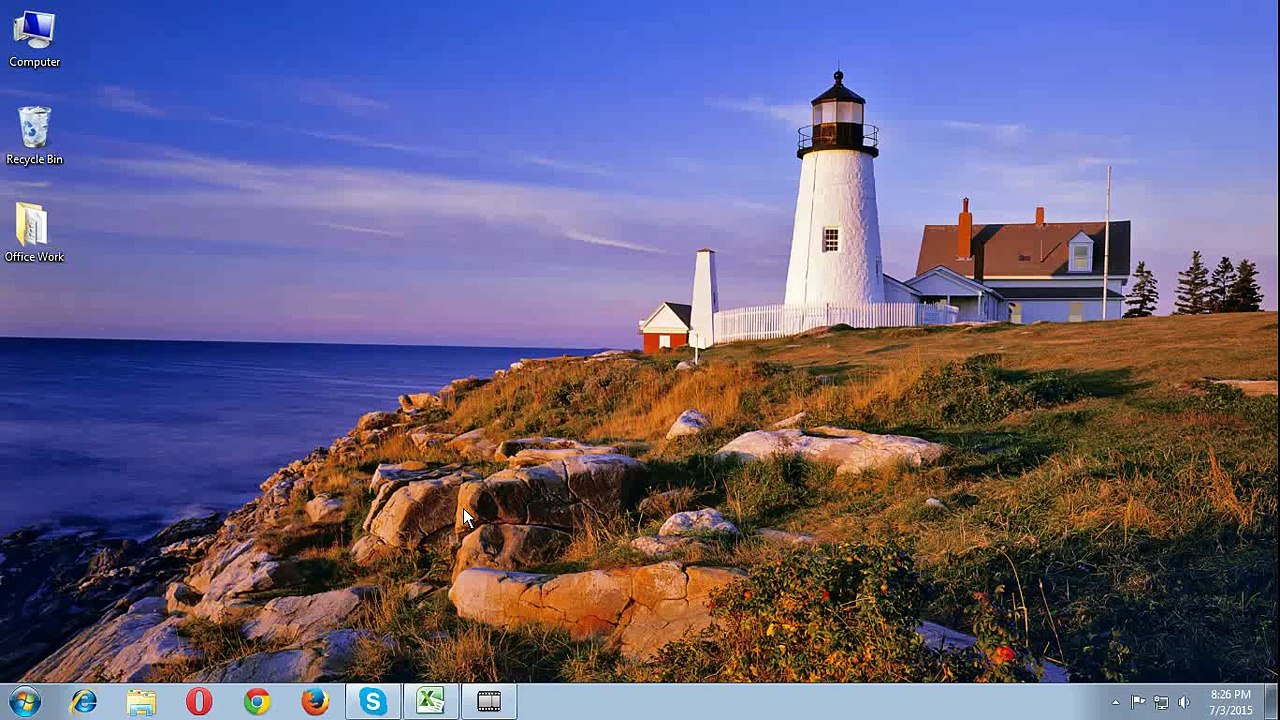
Task: Switch to Skype in taskbar
Action: (x=373, y=702)
